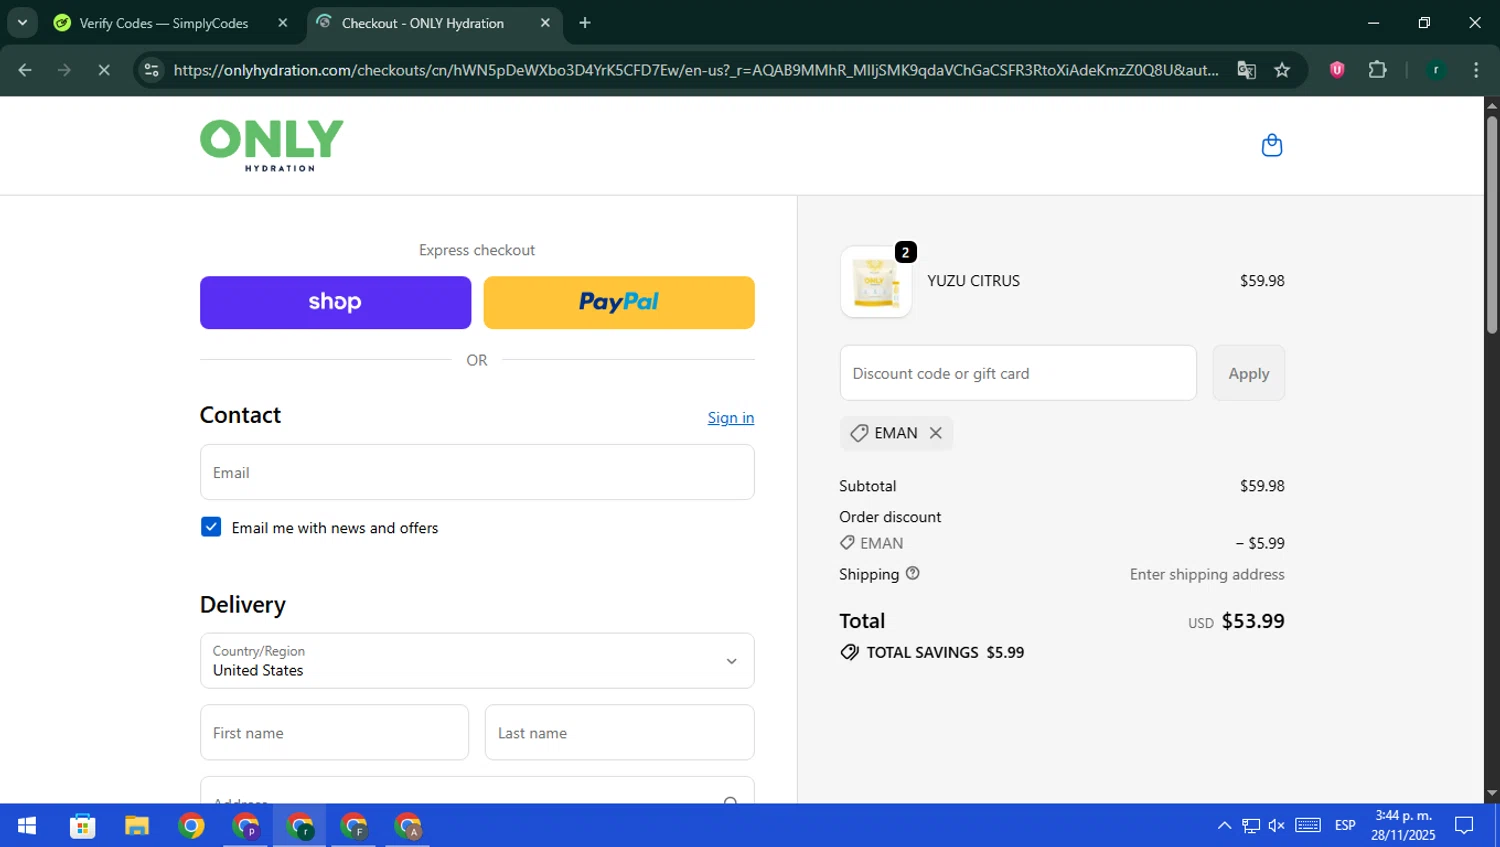Stop loading the page
This screenshot has width=1500, height=847.
coord(103,70)
